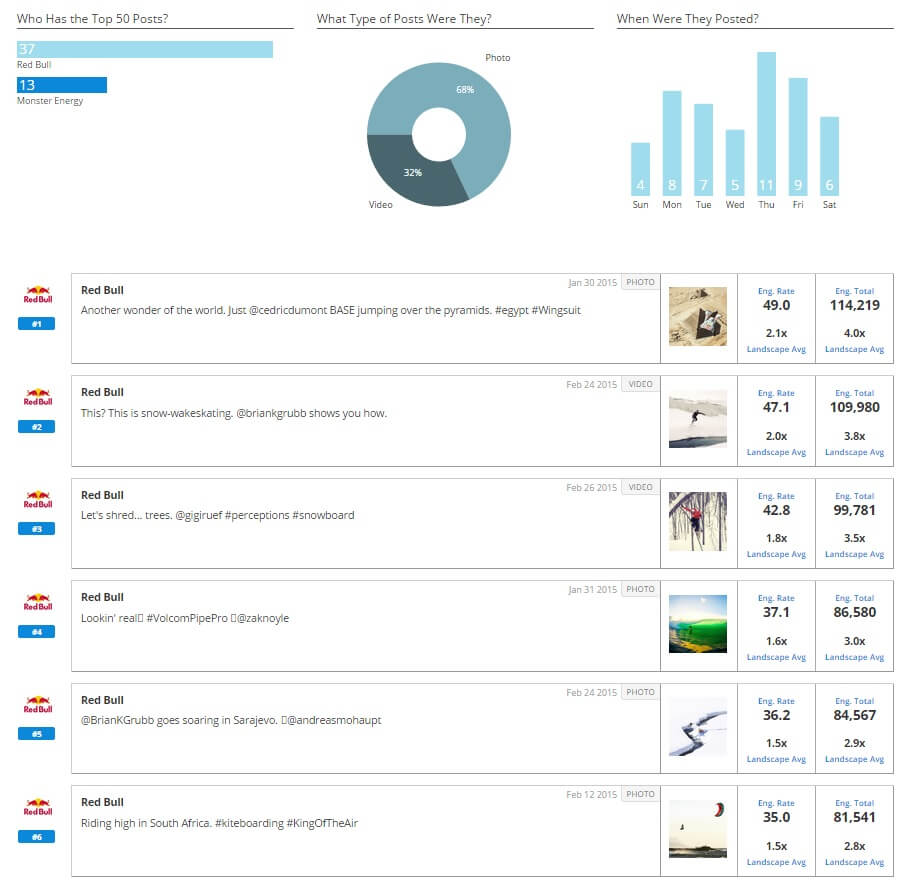This screenshot has height=884, width=924.
Task: Click the engagement rate value 37.1
Action: [x=776, y=612]
